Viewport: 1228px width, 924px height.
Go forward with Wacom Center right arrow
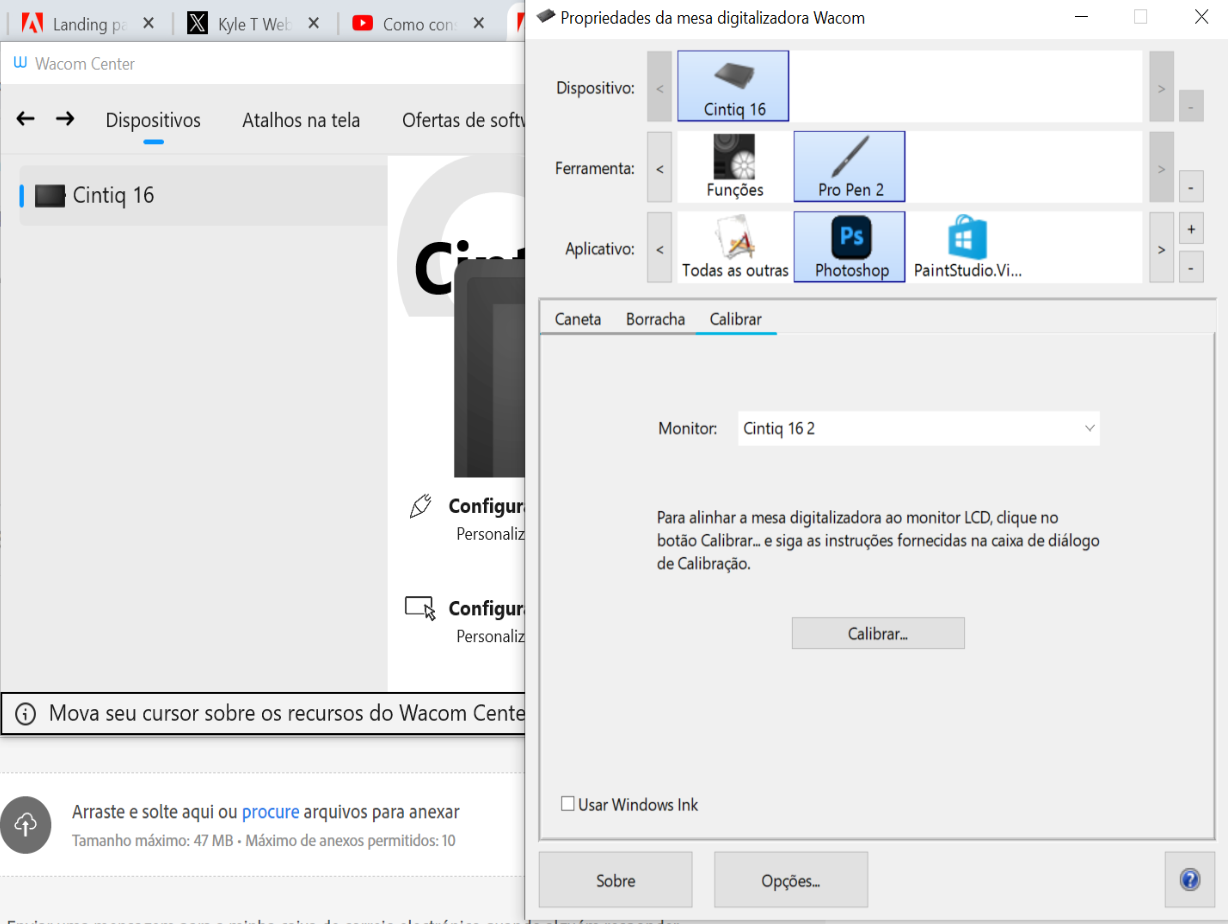(65, 119)
